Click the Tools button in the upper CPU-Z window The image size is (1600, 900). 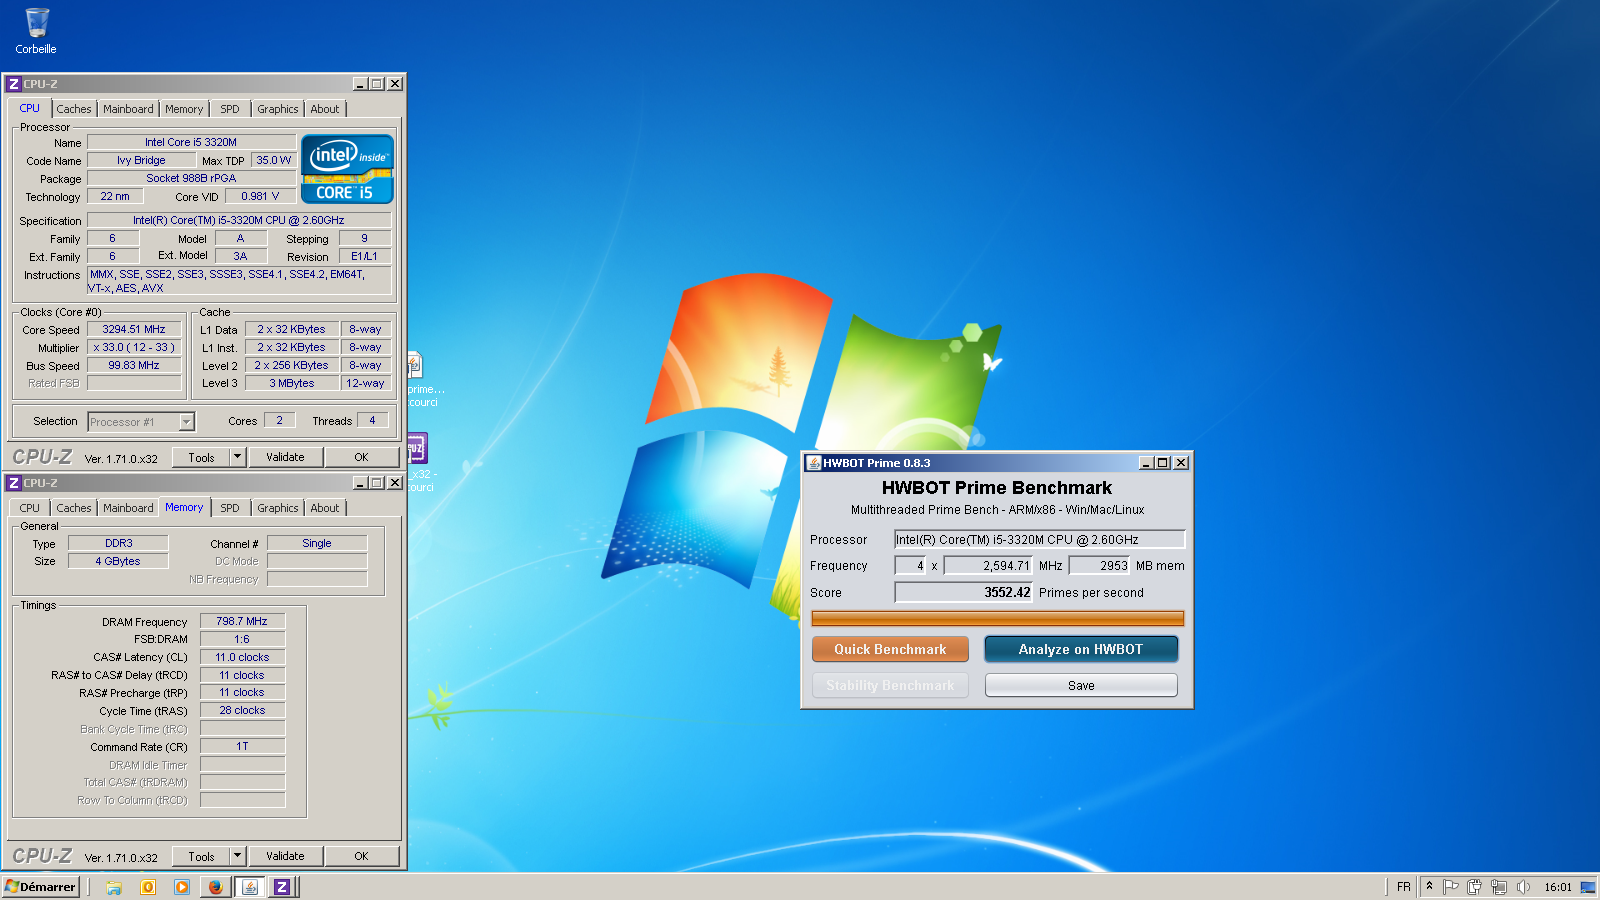click(x=202, y=457)
